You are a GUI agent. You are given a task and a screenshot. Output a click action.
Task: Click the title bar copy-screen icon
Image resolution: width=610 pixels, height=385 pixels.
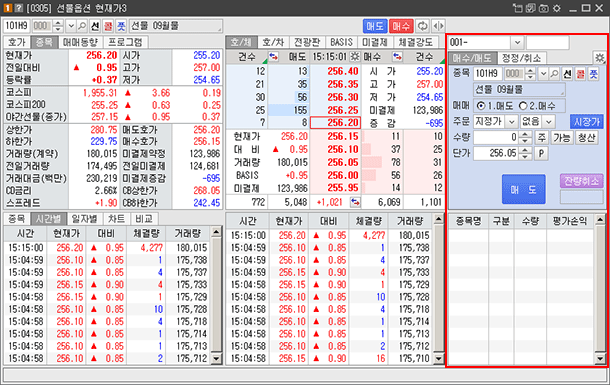(x=531, y=8)
